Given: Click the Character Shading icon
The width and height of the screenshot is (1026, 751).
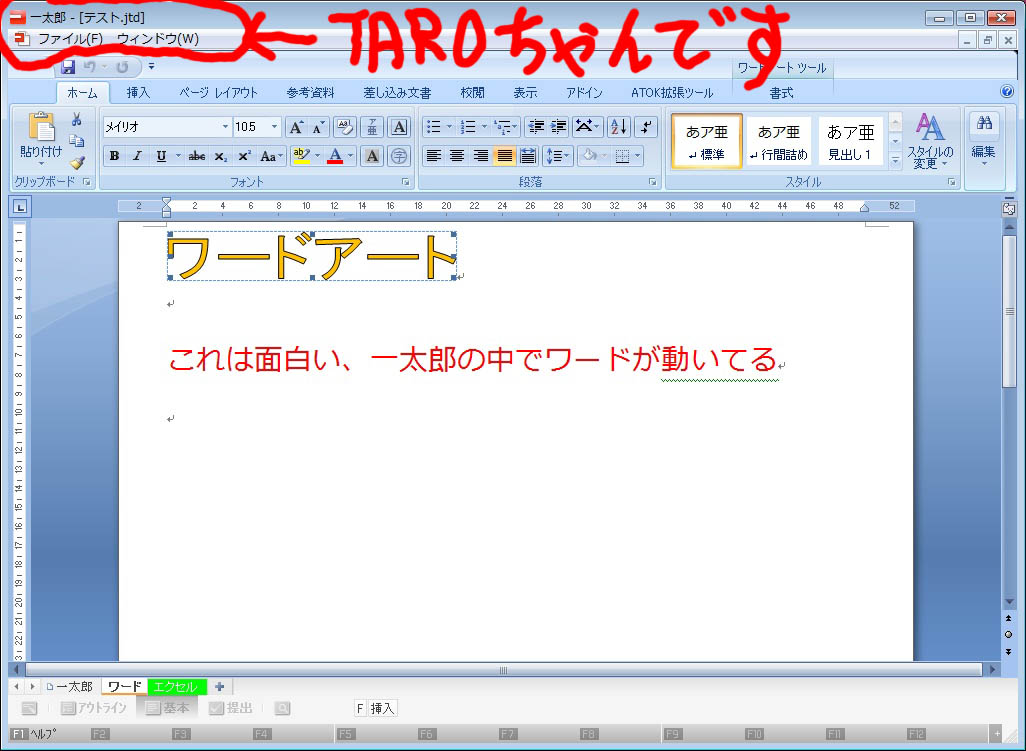Looking at the screenshot, I should (x=372, y=156).
